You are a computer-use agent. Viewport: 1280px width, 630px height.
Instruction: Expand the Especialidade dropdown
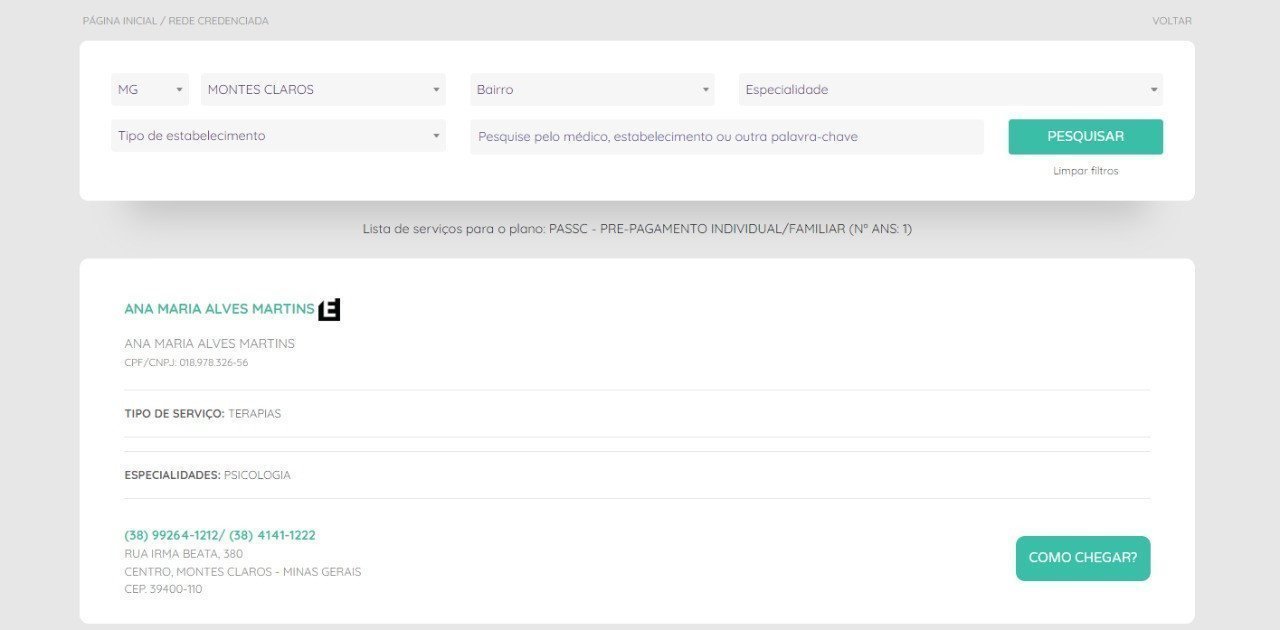coord(950,90)
